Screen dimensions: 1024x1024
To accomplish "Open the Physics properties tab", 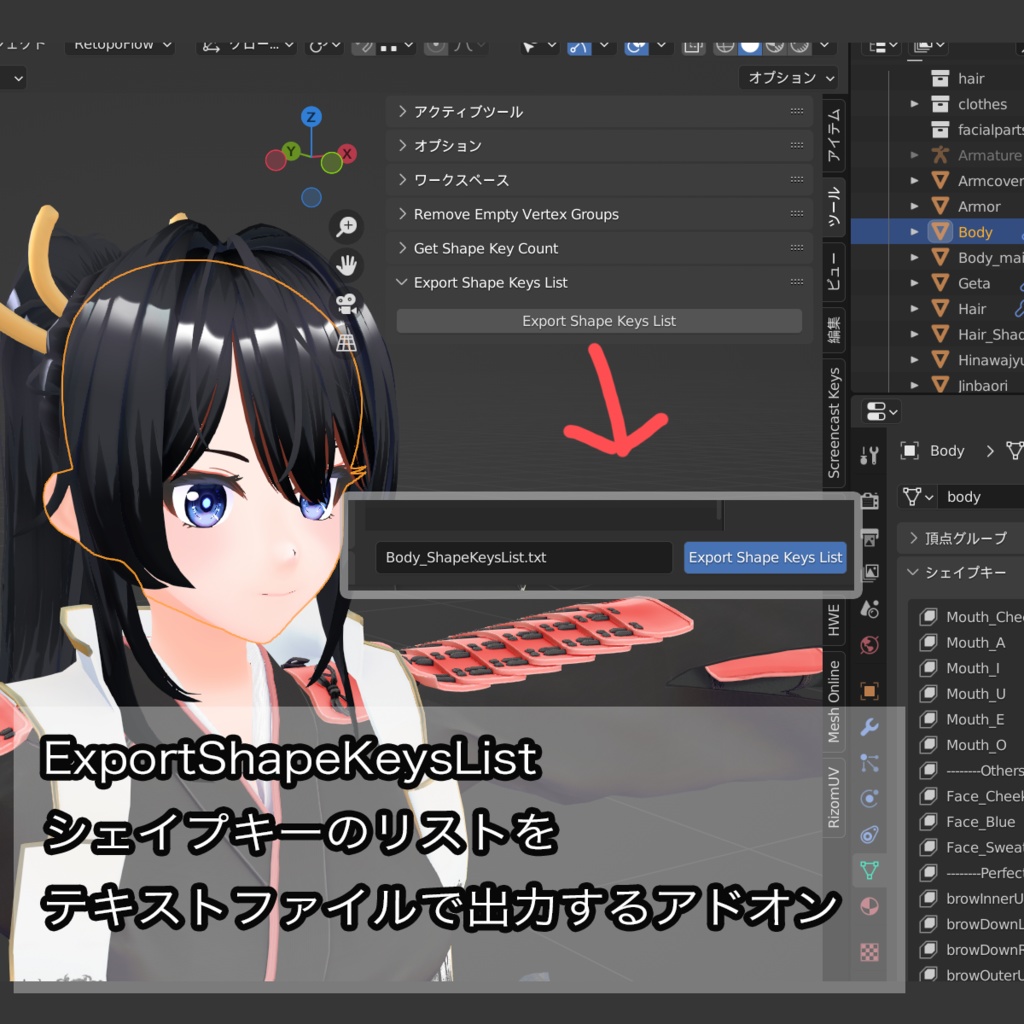I will pos(869,798).
